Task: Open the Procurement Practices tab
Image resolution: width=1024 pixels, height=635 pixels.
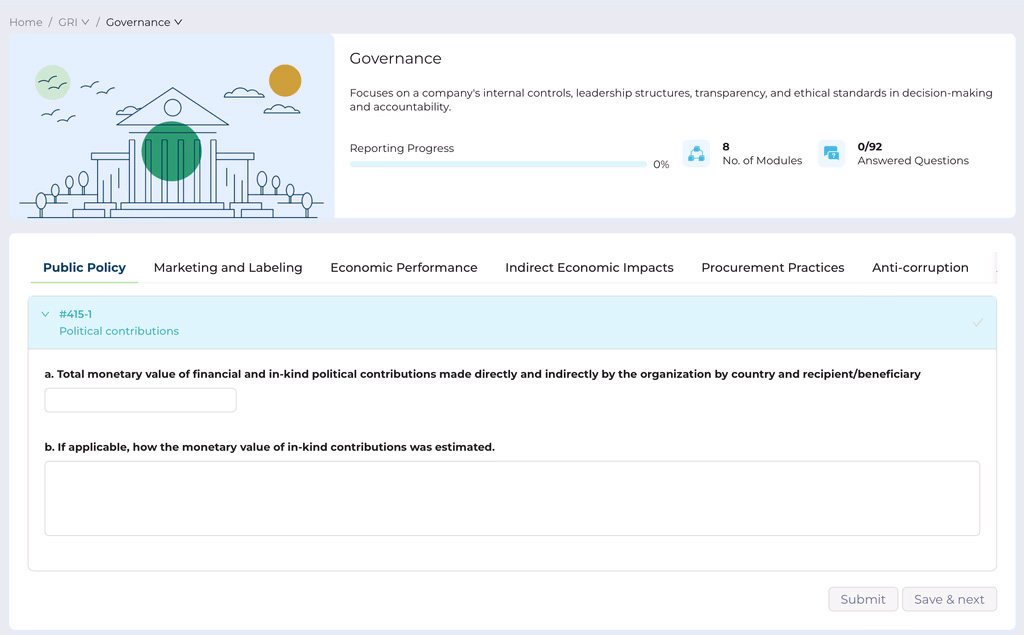Action: click(772, 268)
